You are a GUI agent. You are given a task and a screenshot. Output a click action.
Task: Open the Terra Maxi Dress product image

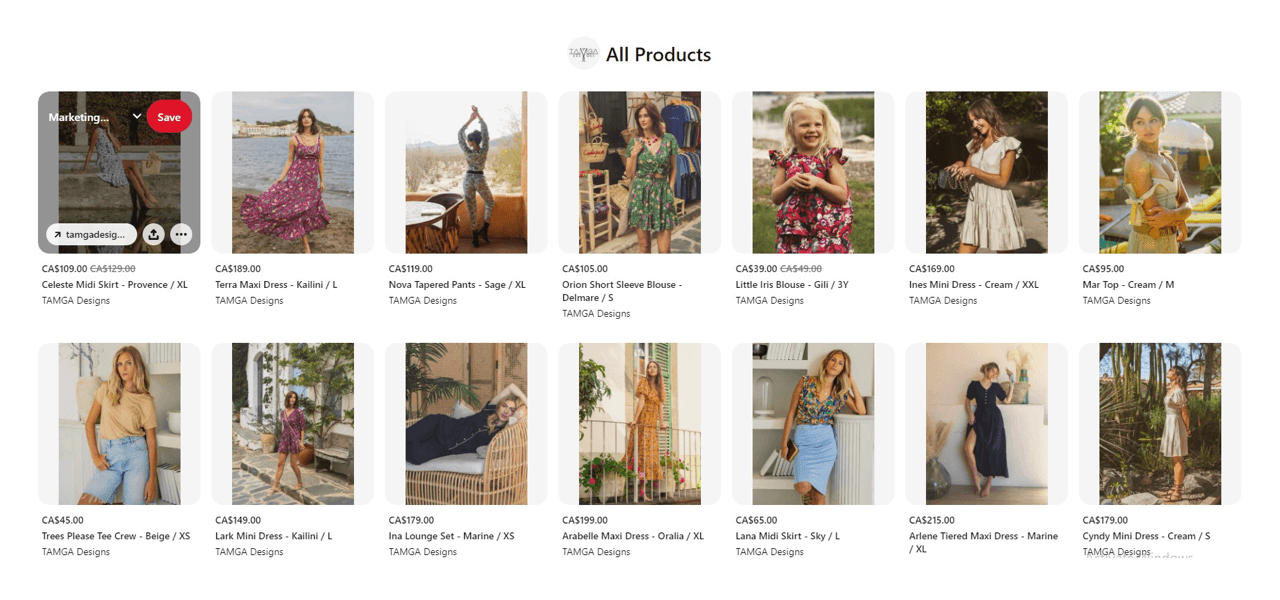coord(292,172)
